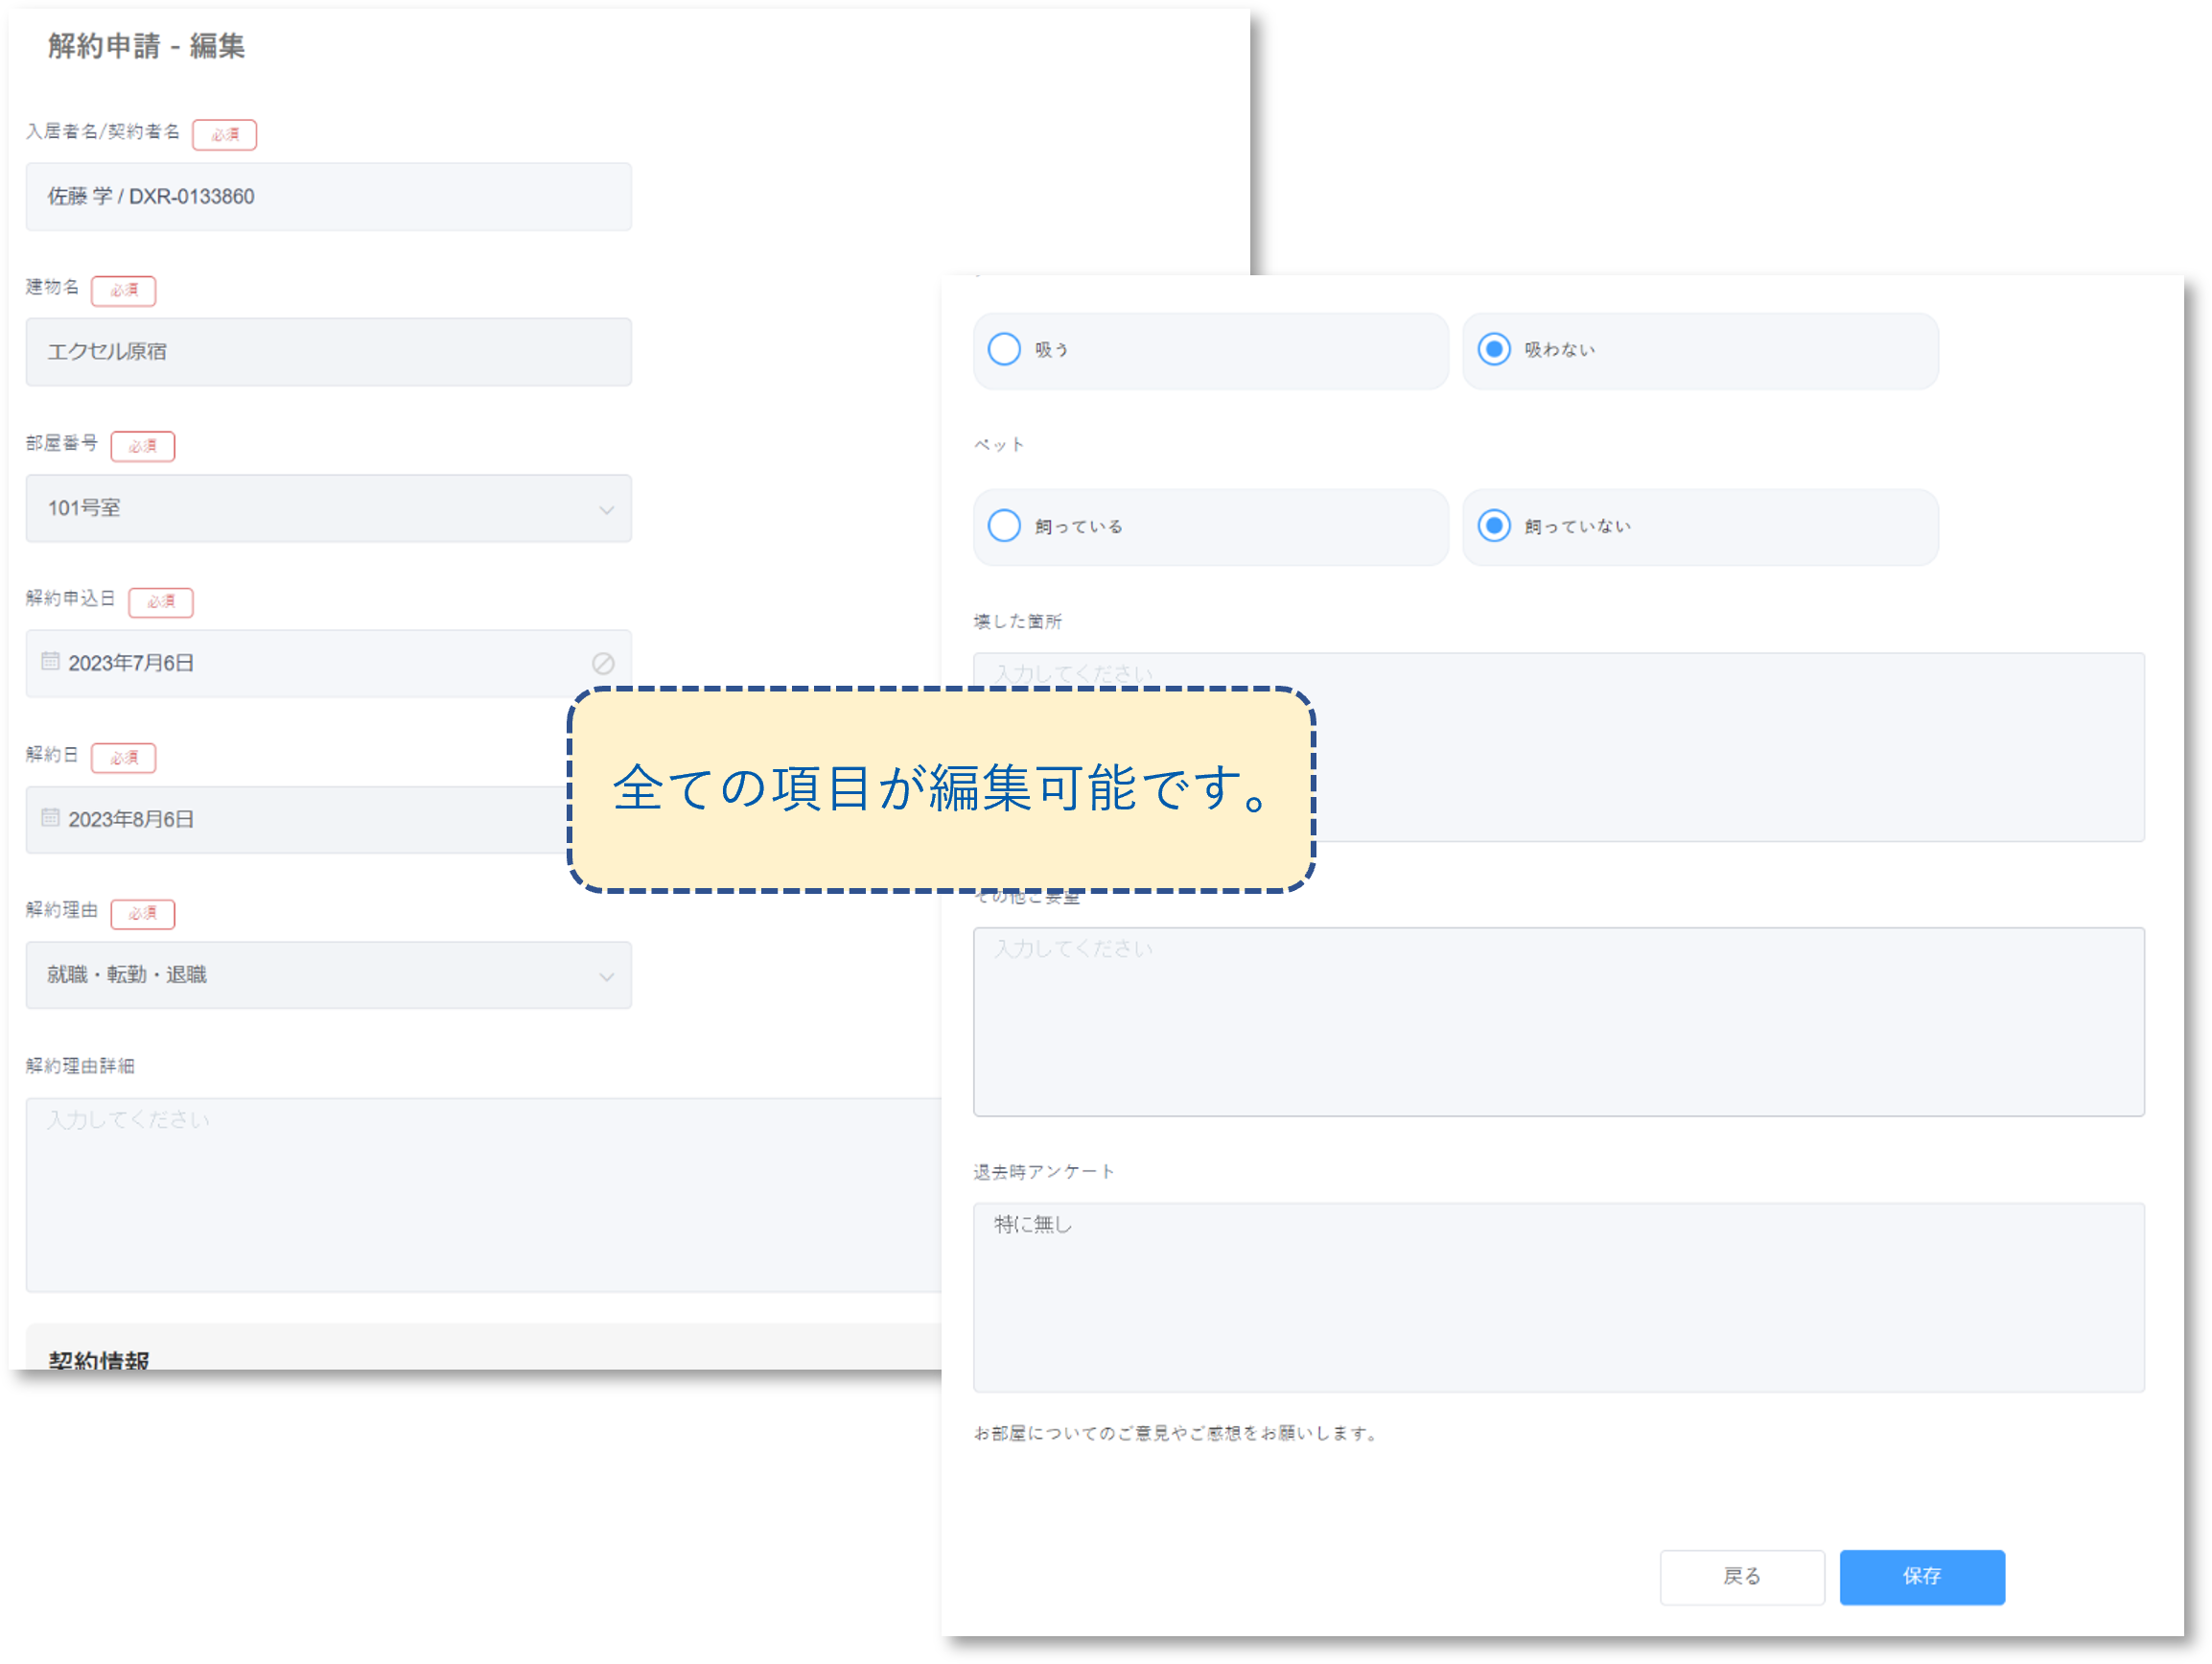The image size is (2212, 1664).
Task: Expand the 部屋番号 chevron arrow
Action: tap(607, 509)
